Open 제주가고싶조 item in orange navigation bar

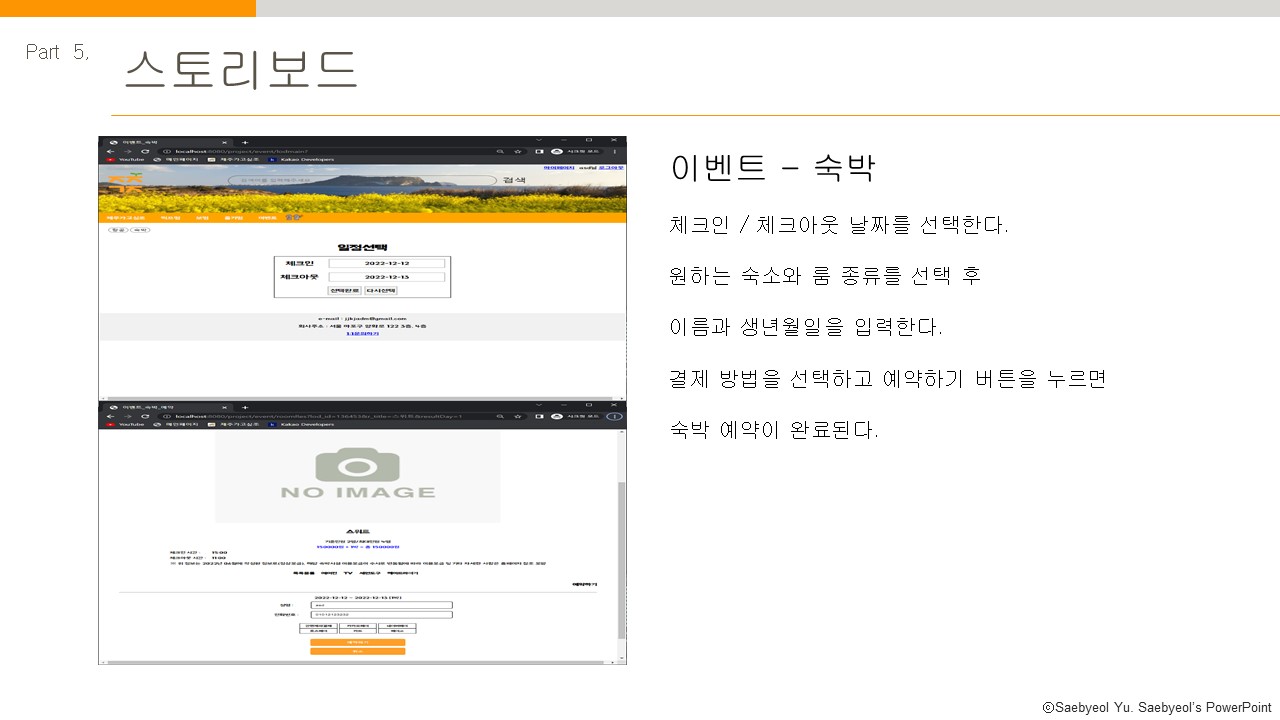tap(126, 218)
